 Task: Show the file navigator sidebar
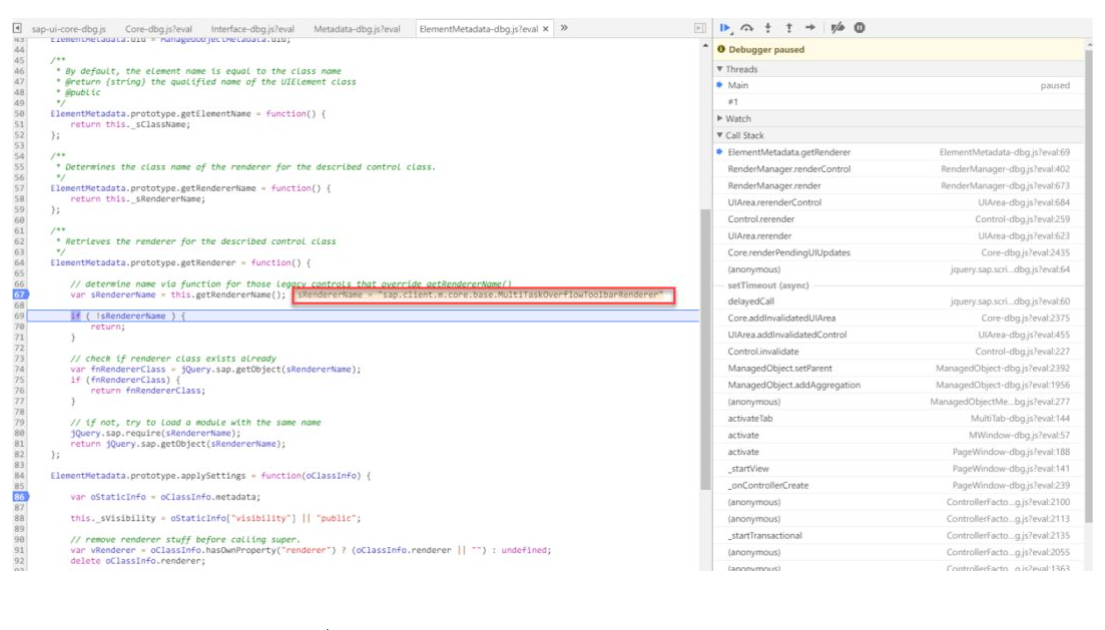tap(17, 28)
